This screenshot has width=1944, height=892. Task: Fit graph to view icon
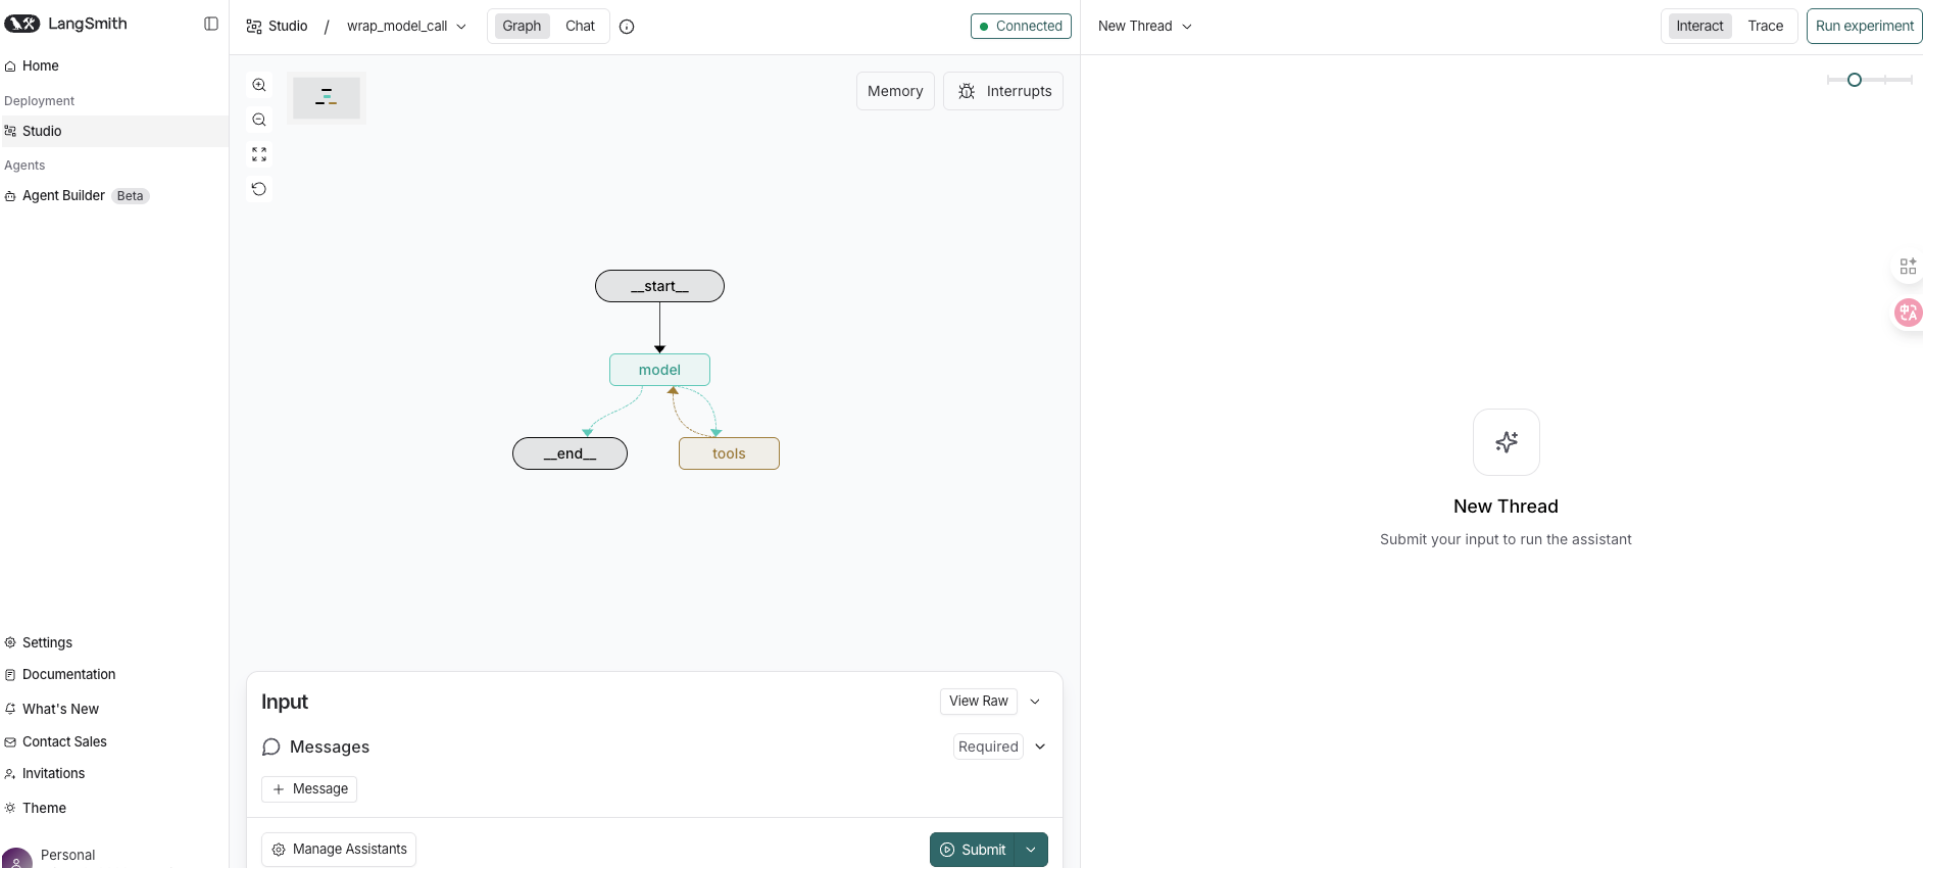pos(259,154)
